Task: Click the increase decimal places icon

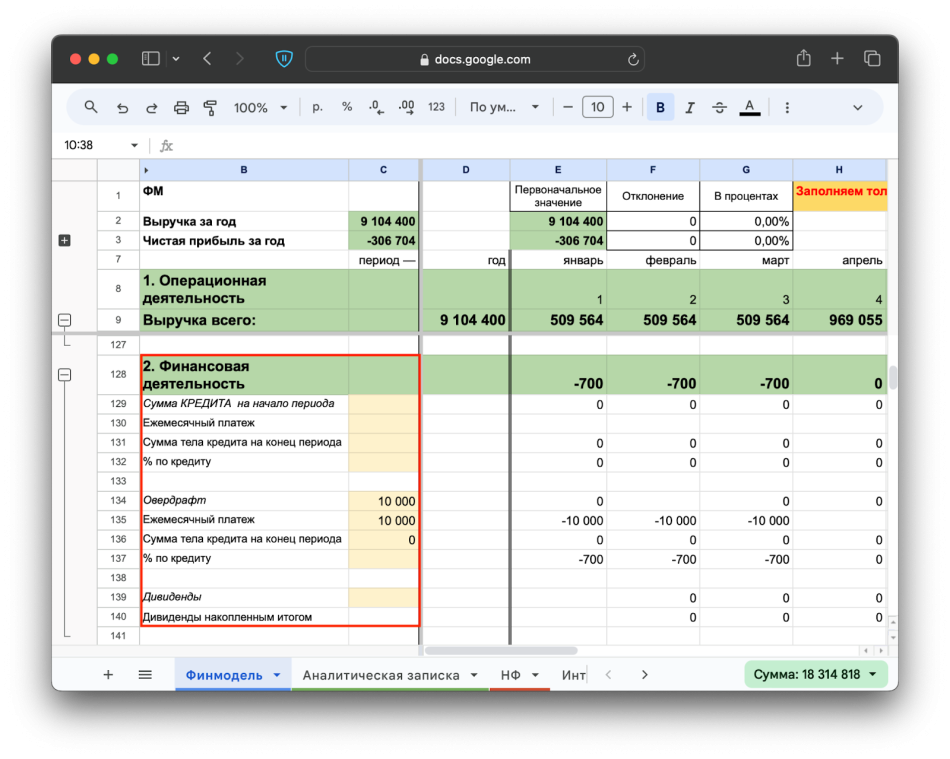Action: point(406,107)
